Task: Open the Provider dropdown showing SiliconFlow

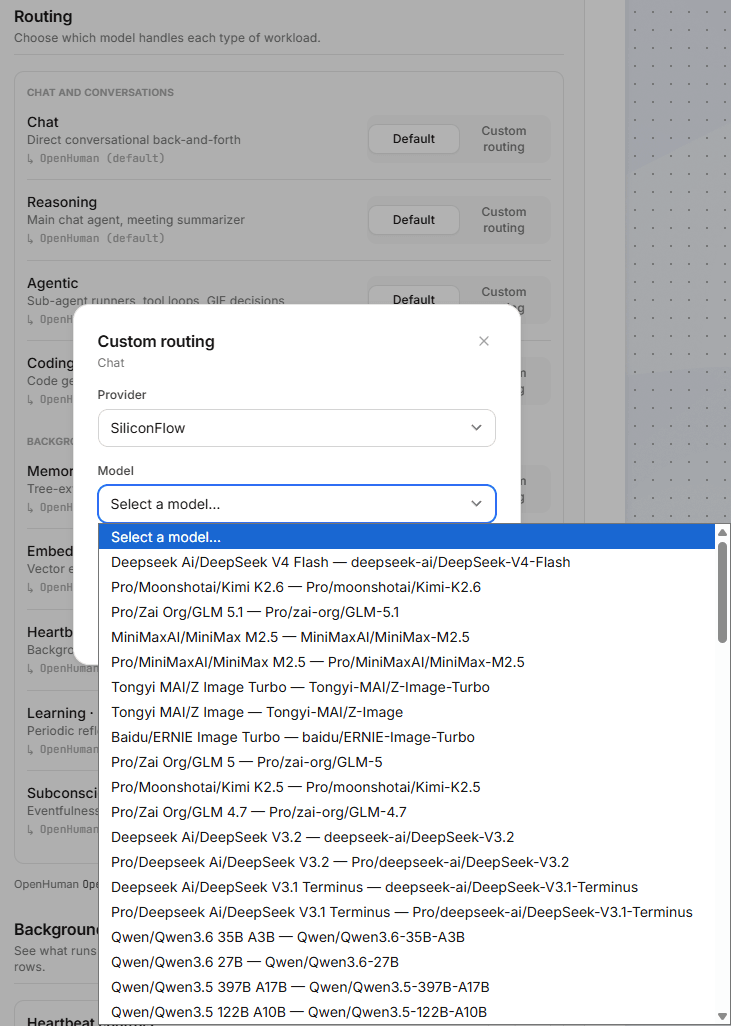Action: [x=296, y=428]
